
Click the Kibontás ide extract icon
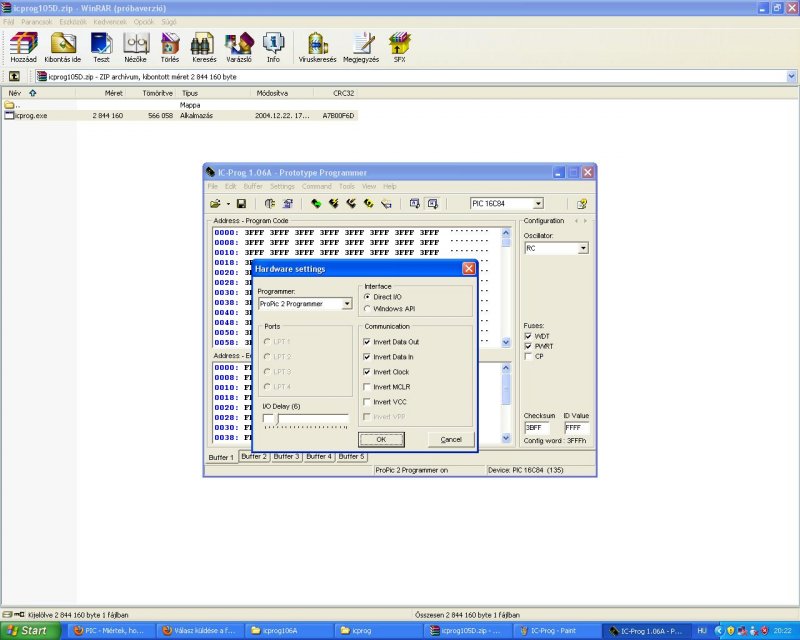pyautogui.click(x=63, y=47)
